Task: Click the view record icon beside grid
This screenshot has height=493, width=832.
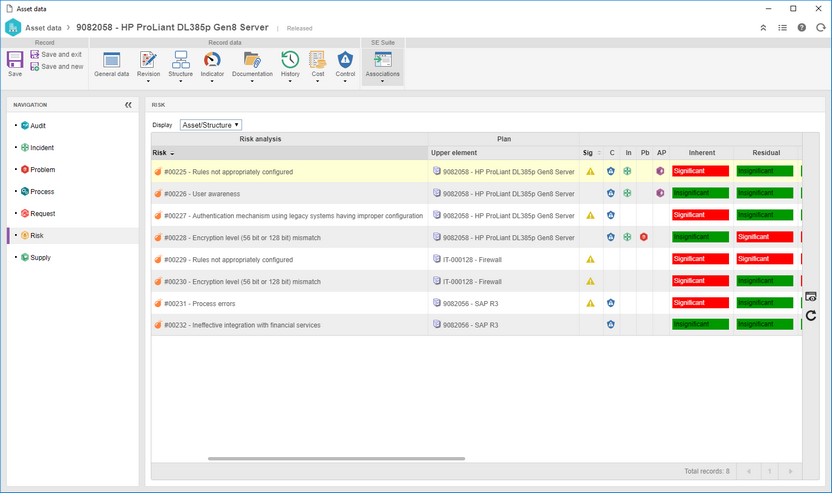Action: (x=811, y=297)
